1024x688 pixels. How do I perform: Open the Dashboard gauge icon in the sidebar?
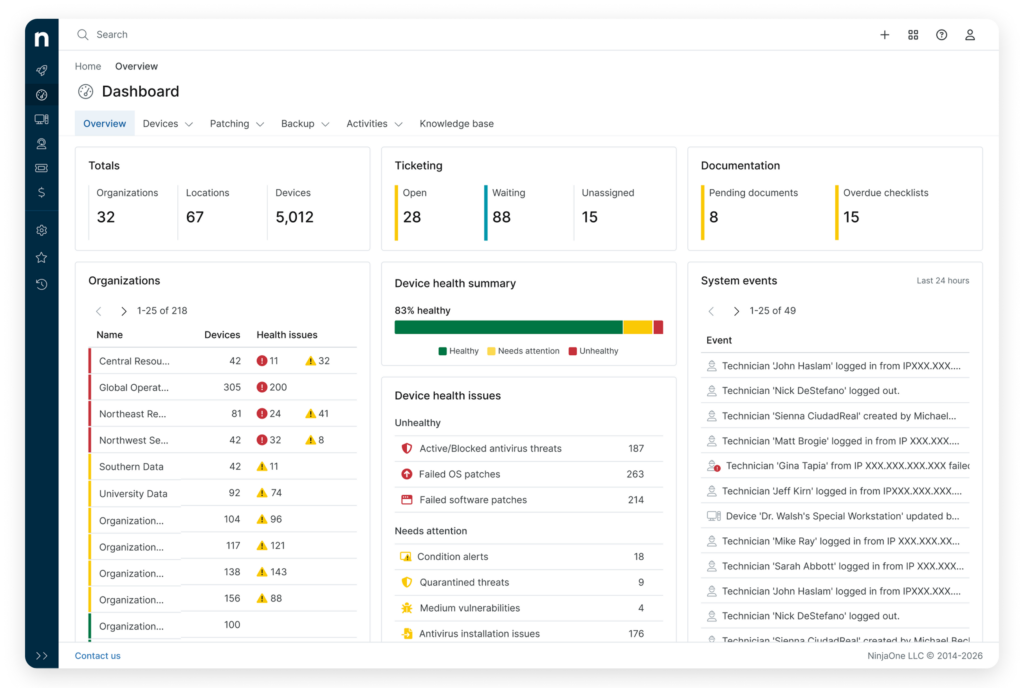[41, 95]
